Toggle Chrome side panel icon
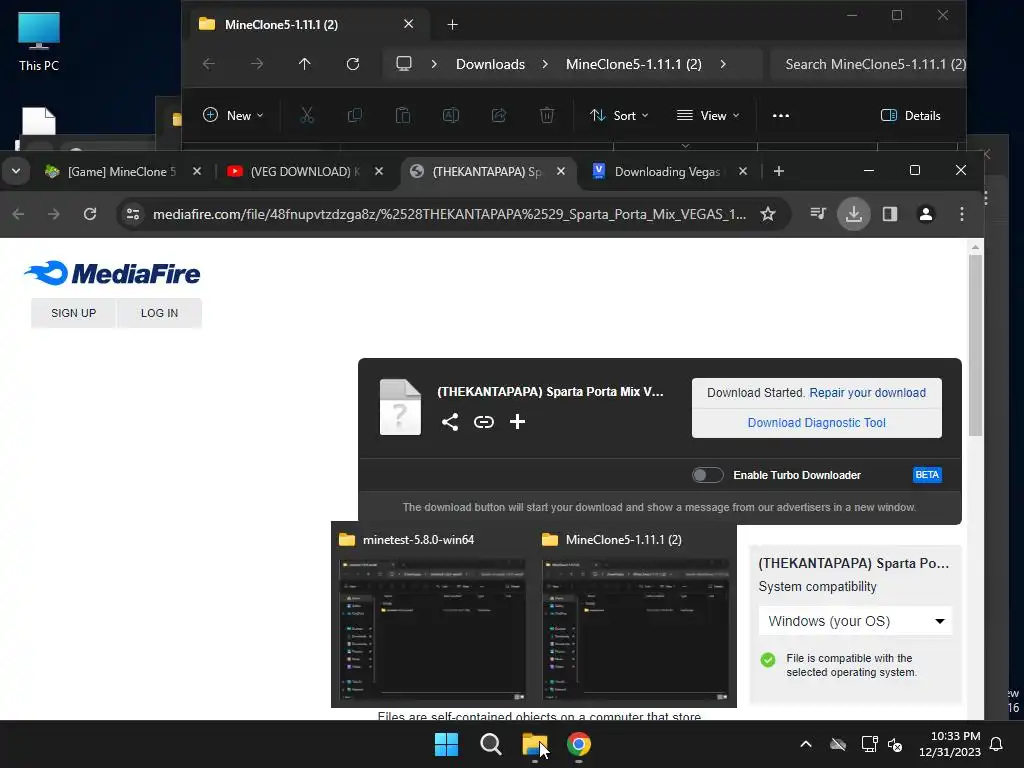This screenshot has height=768, width=1024. [889, 214]
